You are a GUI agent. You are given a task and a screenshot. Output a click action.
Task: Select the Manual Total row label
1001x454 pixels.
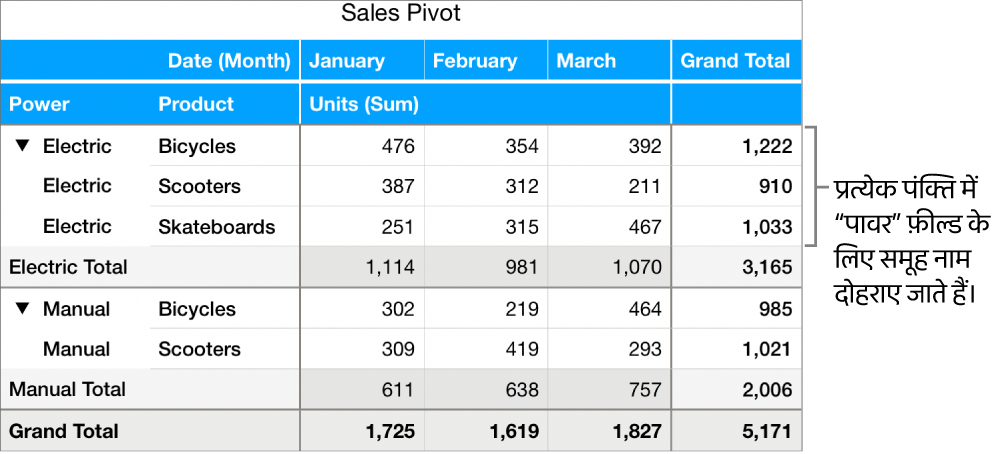67,389
